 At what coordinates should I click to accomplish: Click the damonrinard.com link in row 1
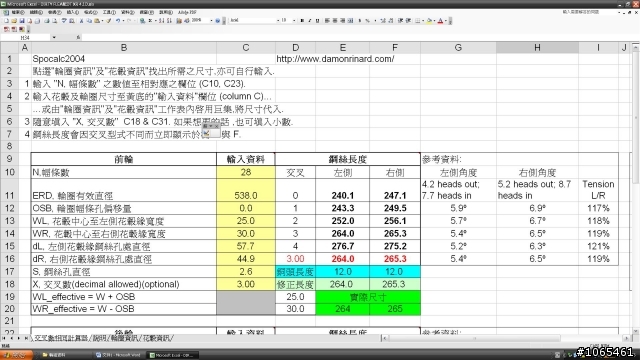click(x=335, y=59)
